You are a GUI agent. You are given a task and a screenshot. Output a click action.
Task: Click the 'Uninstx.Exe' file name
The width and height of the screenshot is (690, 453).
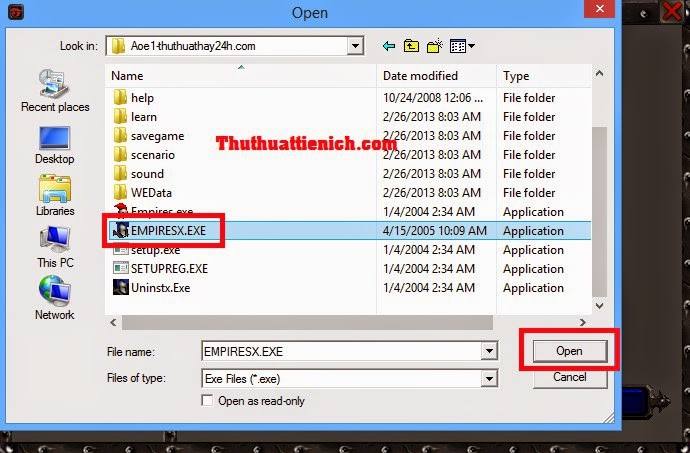click(161, 287)
